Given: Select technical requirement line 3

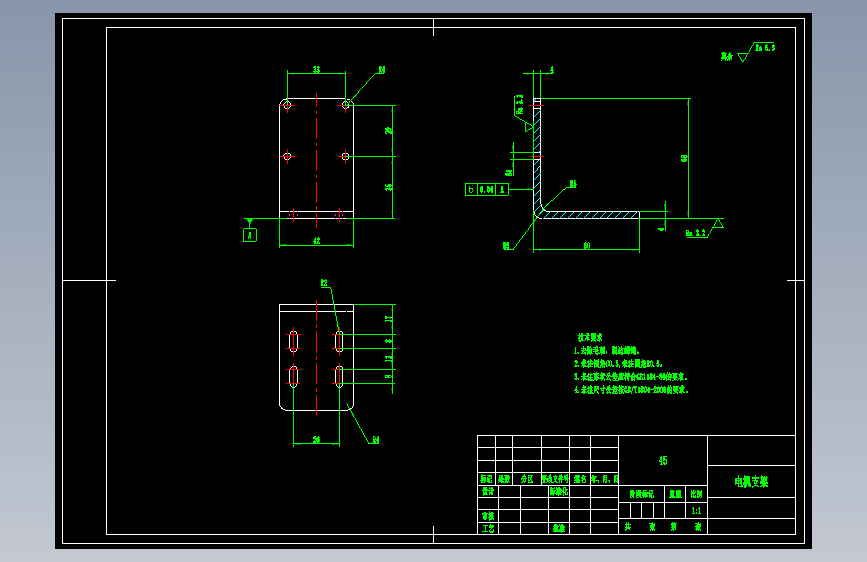Looking at the screenshot, I should 630,377.
